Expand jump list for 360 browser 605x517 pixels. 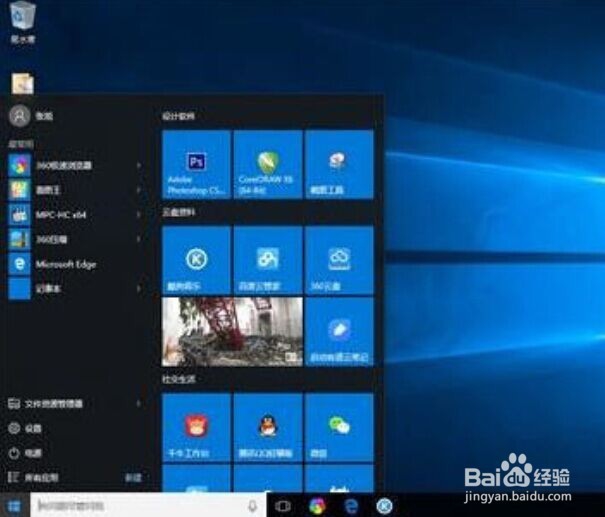pos(139,166)
